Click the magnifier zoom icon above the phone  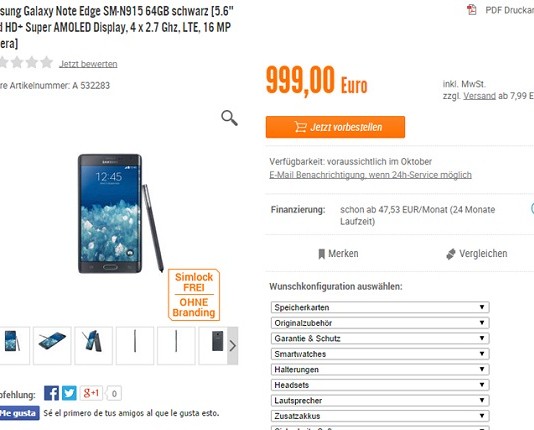point(229,118)
